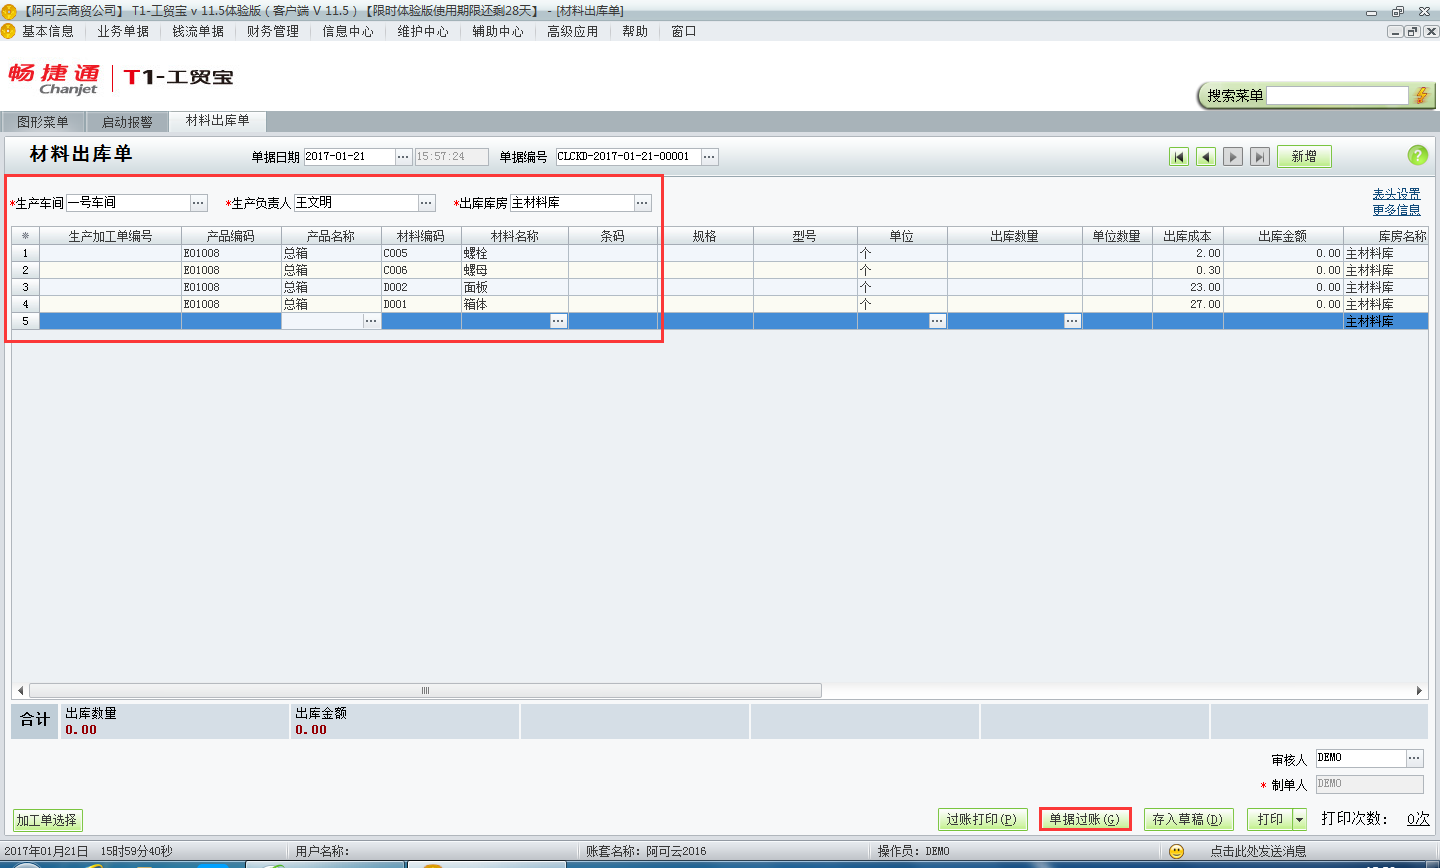The image size is (1440, 868).
Task: Click the 加工单选择 button
Action: (x=47, y=821)
